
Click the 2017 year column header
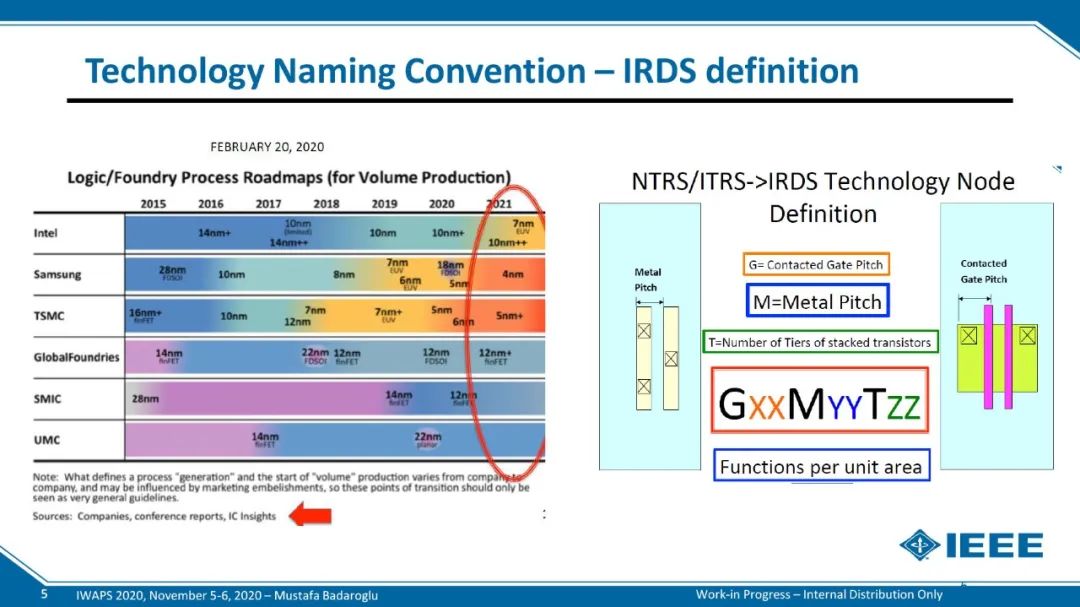tap(268, 204)
